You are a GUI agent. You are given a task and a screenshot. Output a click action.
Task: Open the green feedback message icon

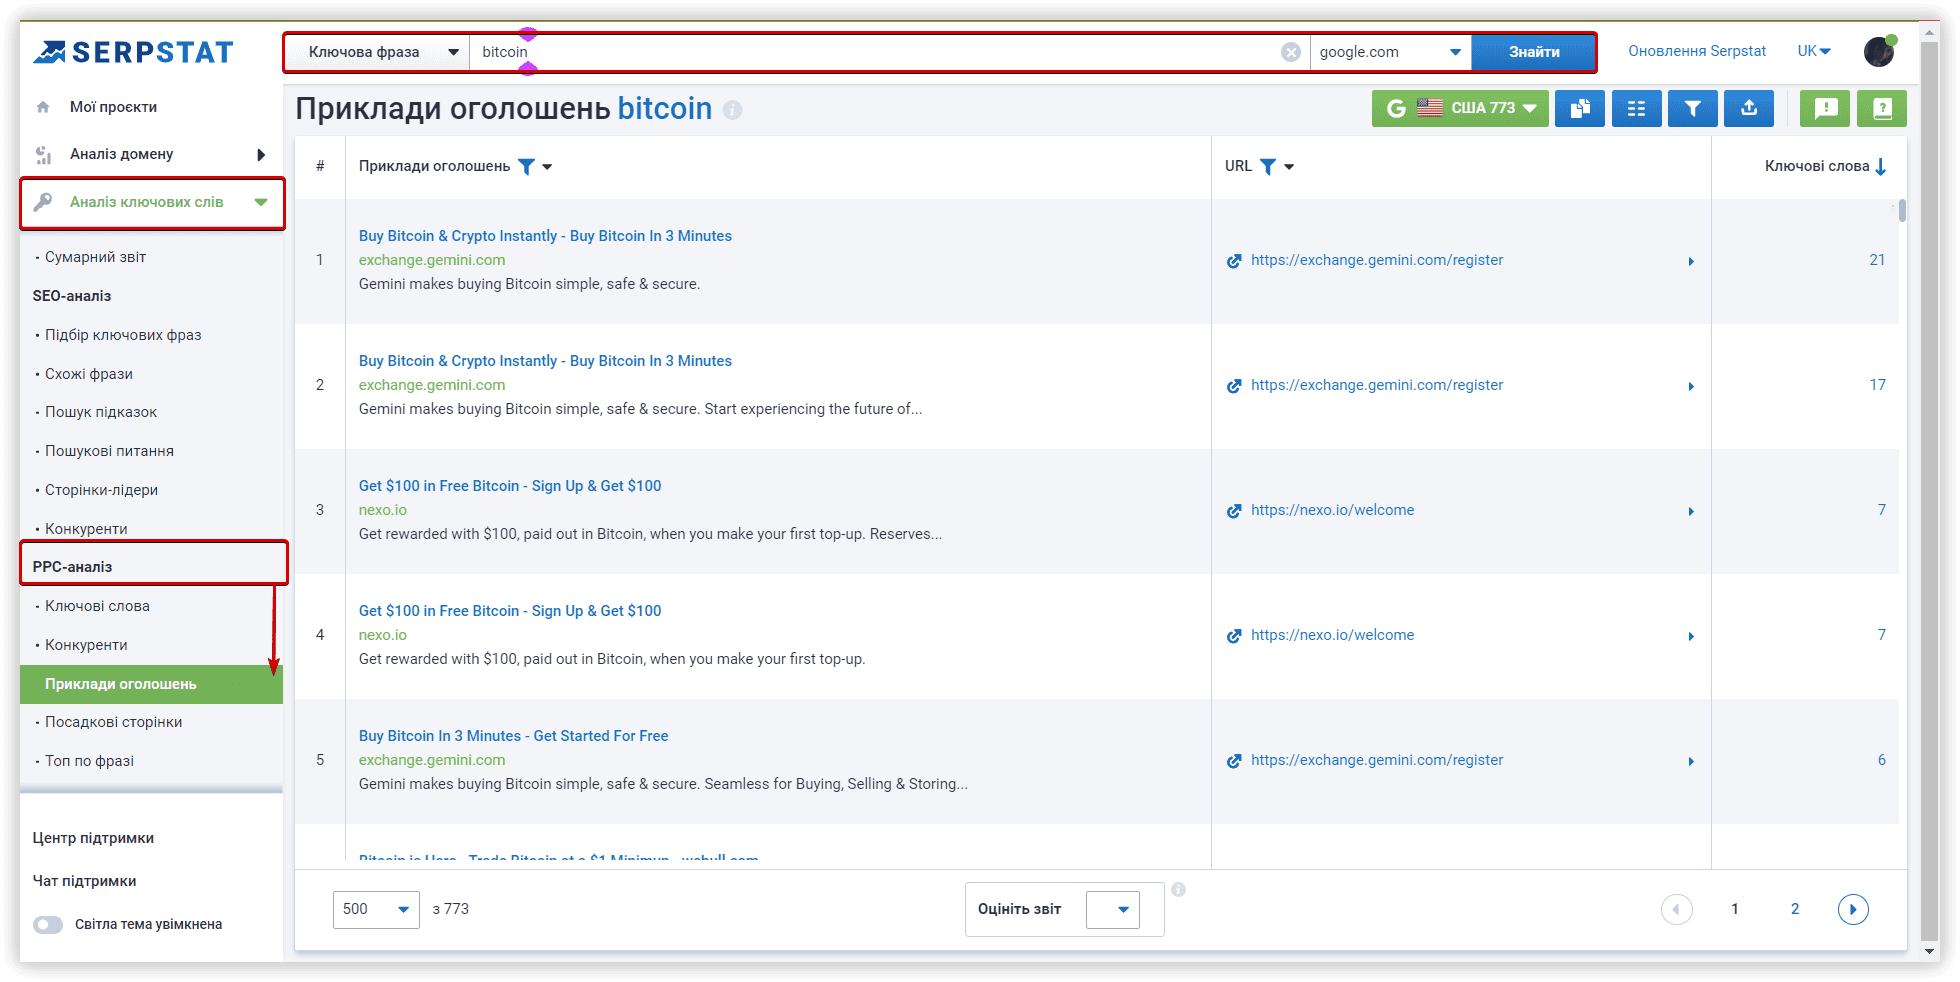[1825, 108]
